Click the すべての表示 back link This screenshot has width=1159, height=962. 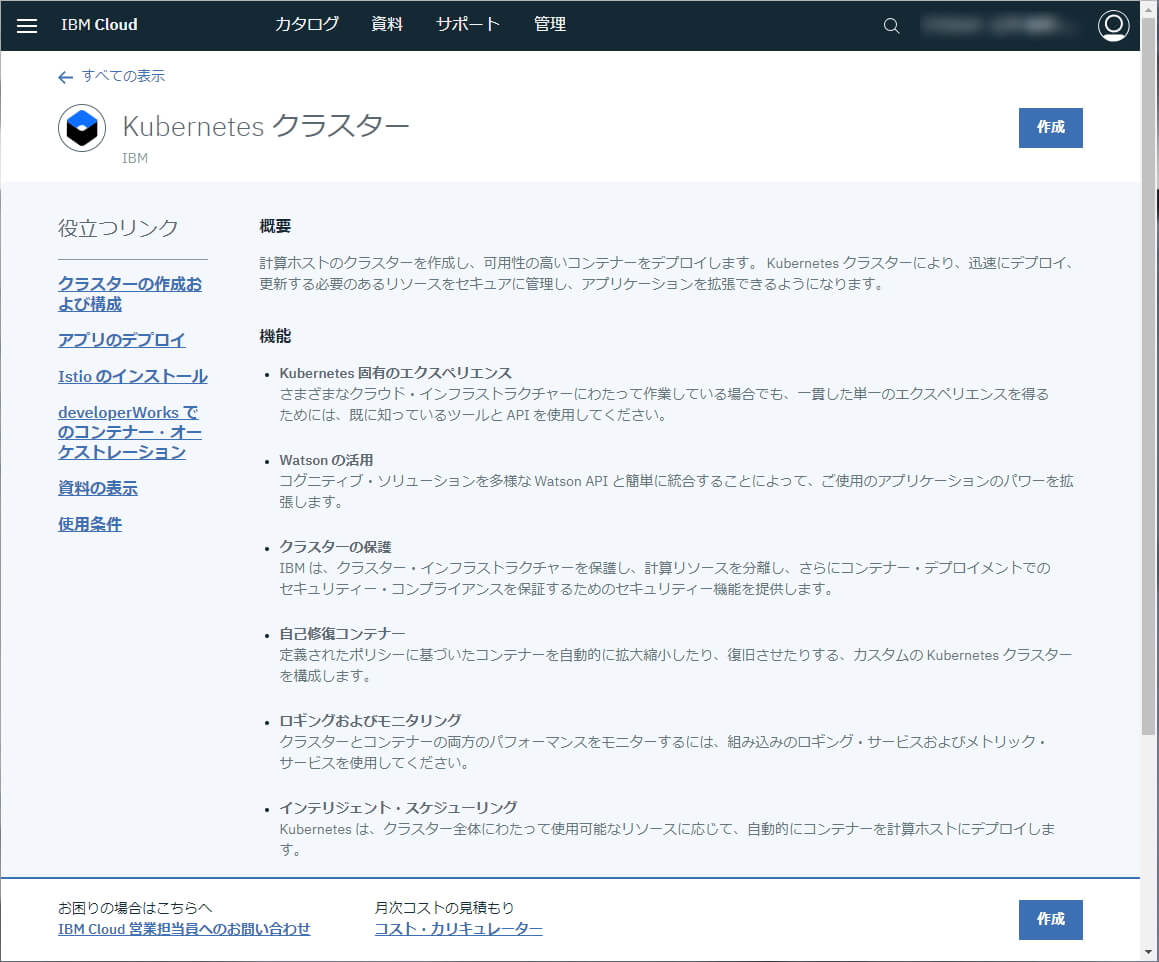pos(123,76)
